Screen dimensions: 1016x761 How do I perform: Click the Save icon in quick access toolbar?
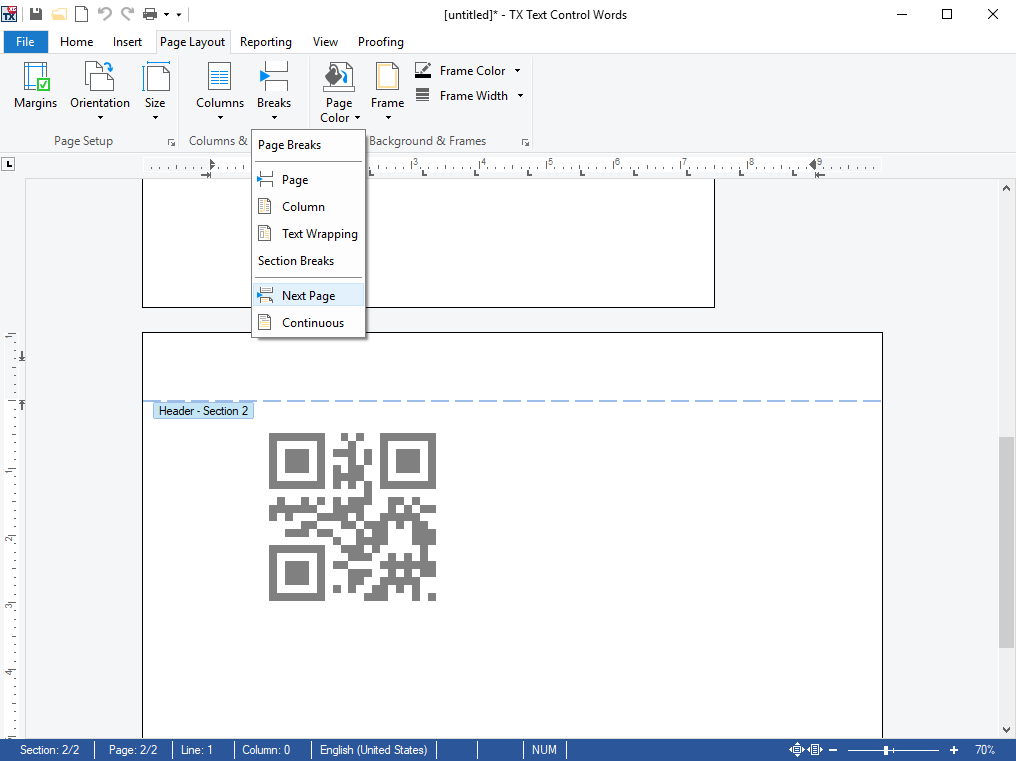pos(36,14)
